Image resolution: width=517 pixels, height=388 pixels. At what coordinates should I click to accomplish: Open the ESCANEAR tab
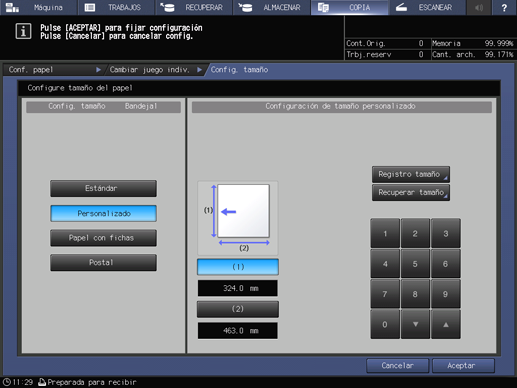(x=427, y=7)
